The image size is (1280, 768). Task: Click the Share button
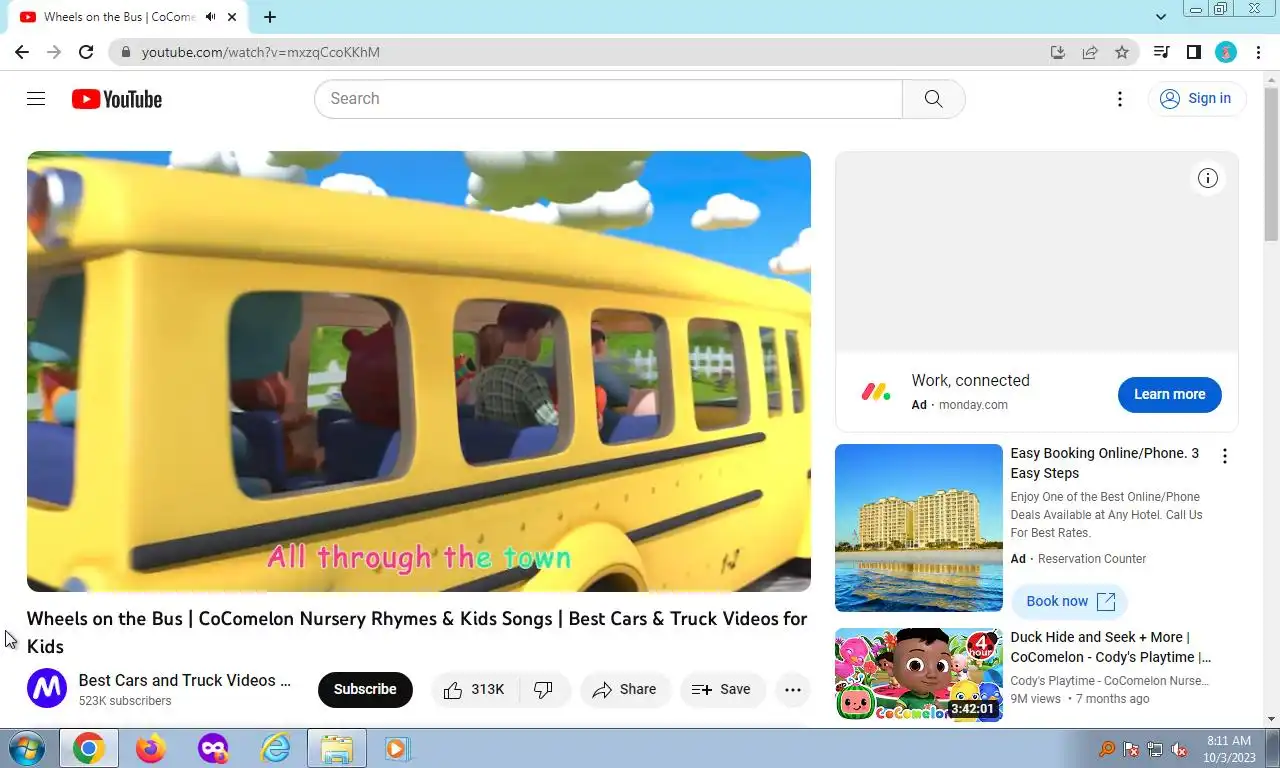point(625,689)
